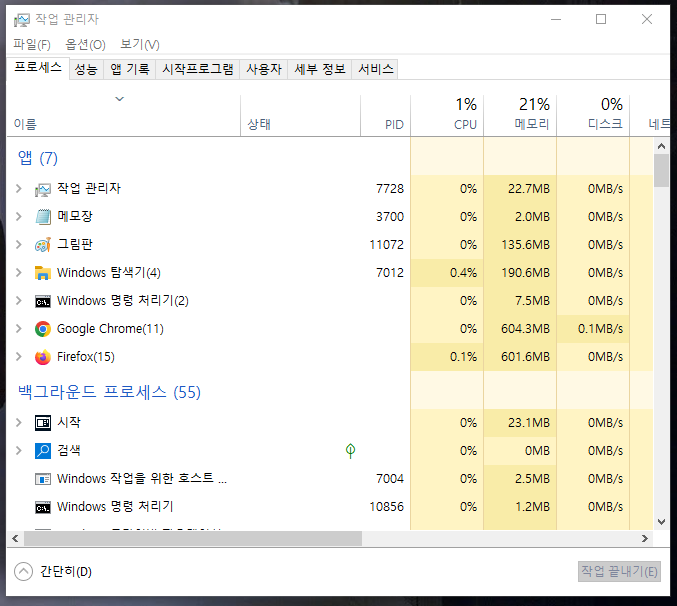
Task: Select the Windows 작업을 위한 호스트 icon
Action: coord(43,479)
